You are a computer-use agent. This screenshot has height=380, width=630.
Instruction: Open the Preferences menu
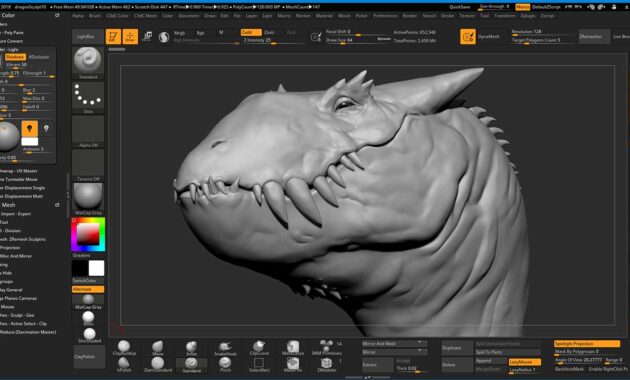[385, 16]
